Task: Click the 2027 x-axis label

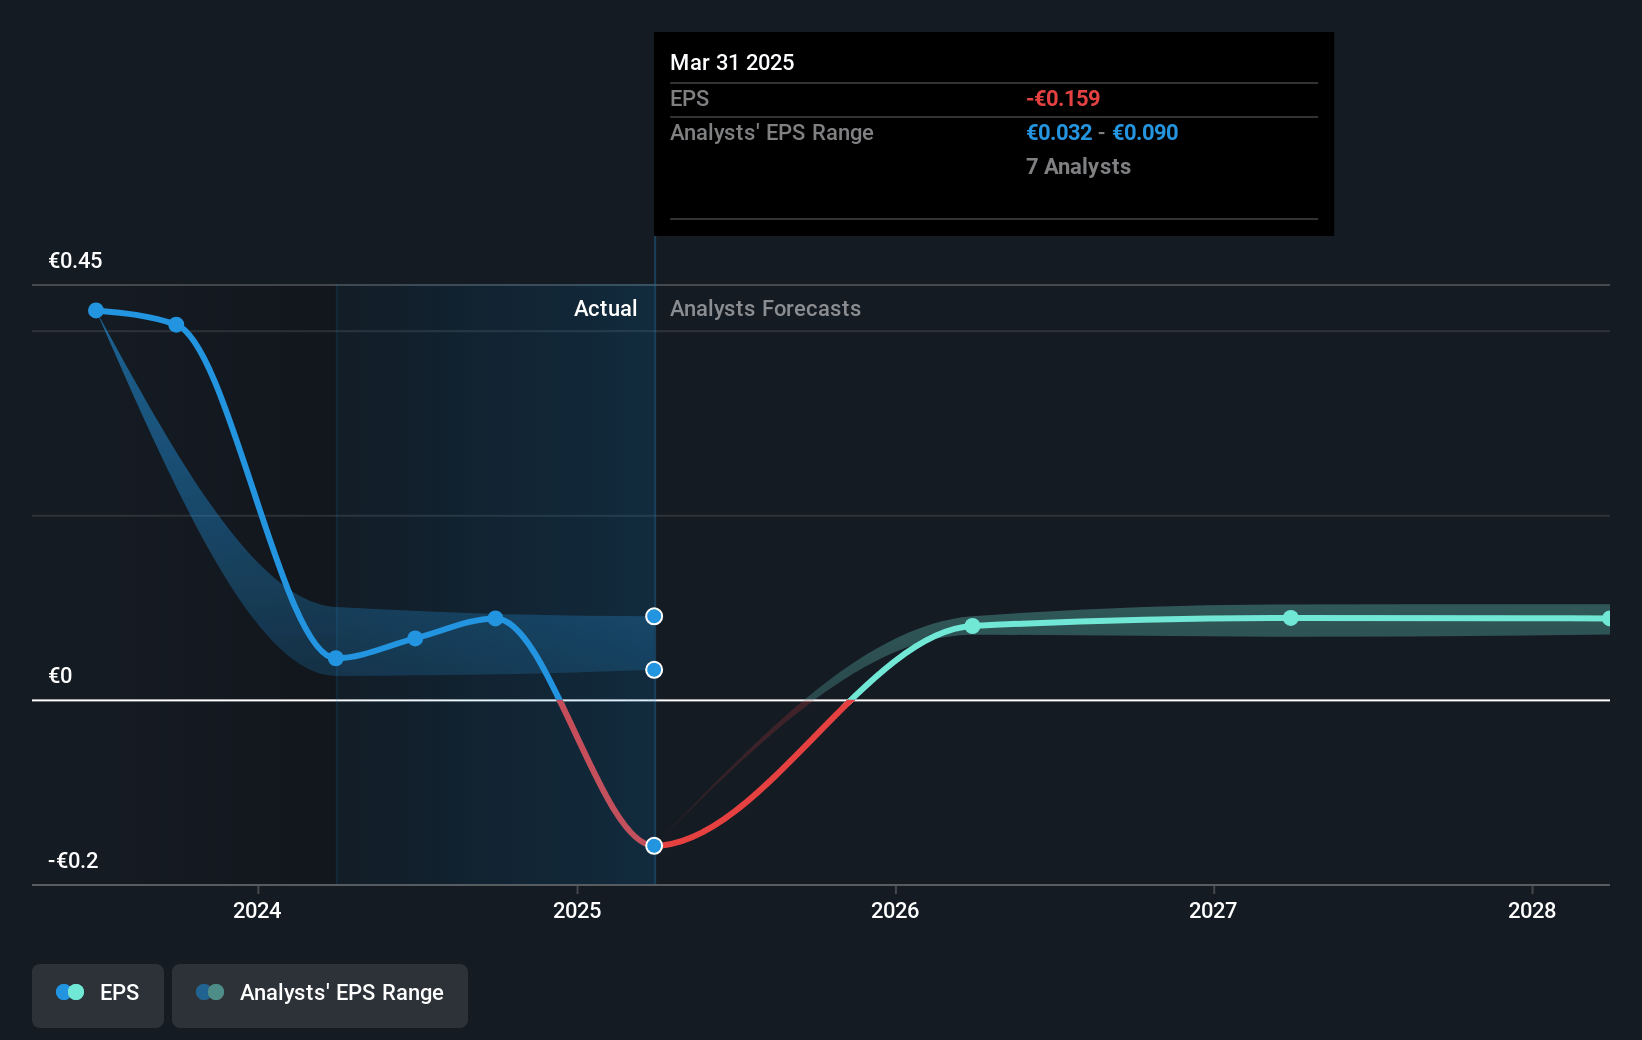Action: tap(1213, 910)
